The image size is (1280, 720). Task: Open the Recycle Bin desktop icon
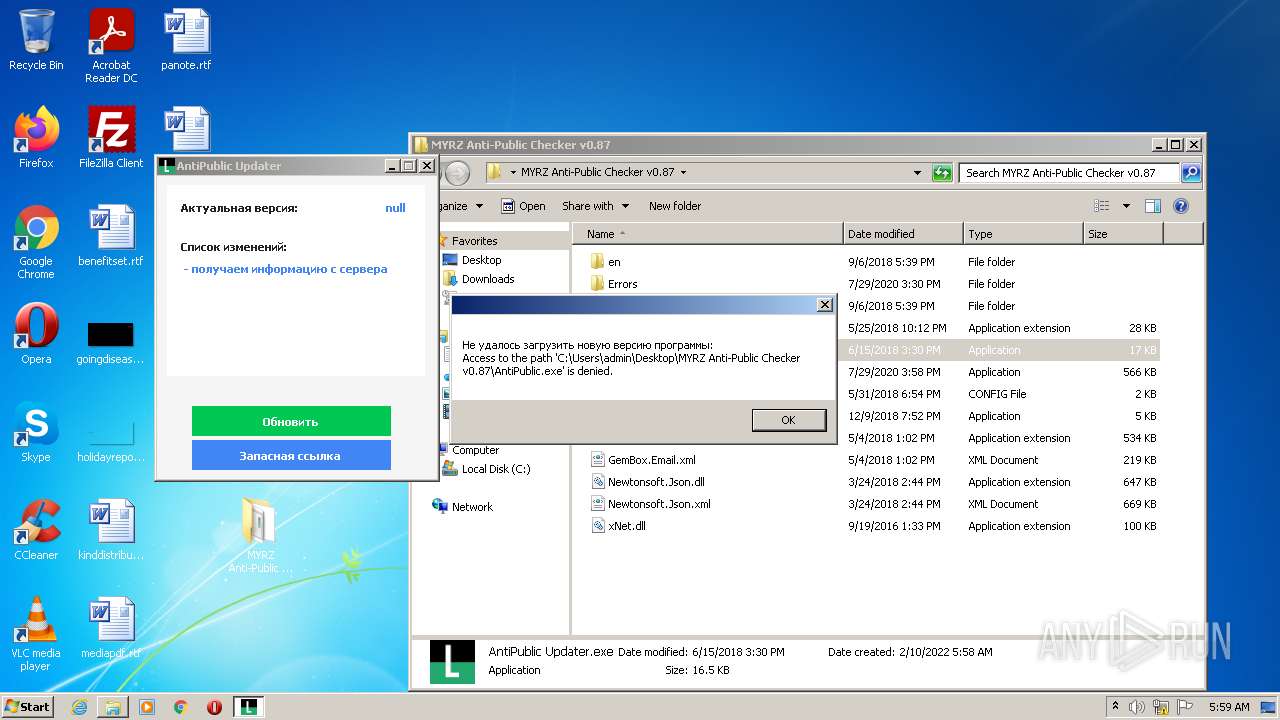click(x=36, y=40)
